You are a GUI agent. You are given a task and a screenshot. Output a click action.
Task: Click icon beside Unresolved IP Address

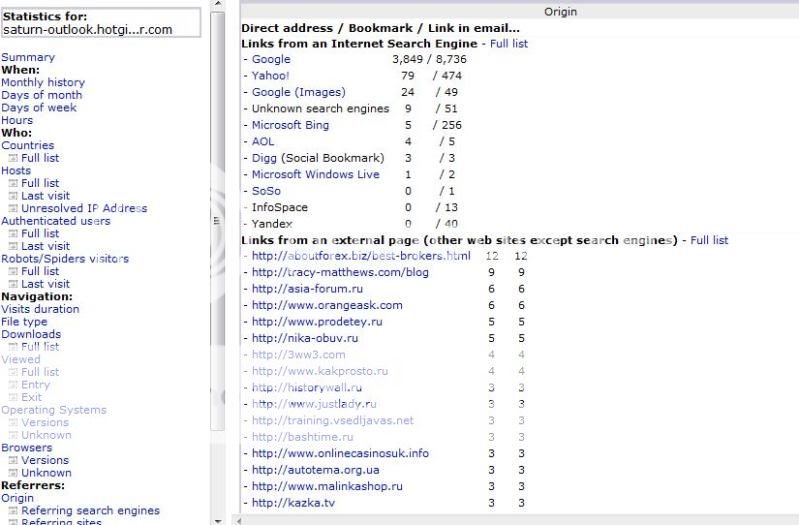[13, 208]
